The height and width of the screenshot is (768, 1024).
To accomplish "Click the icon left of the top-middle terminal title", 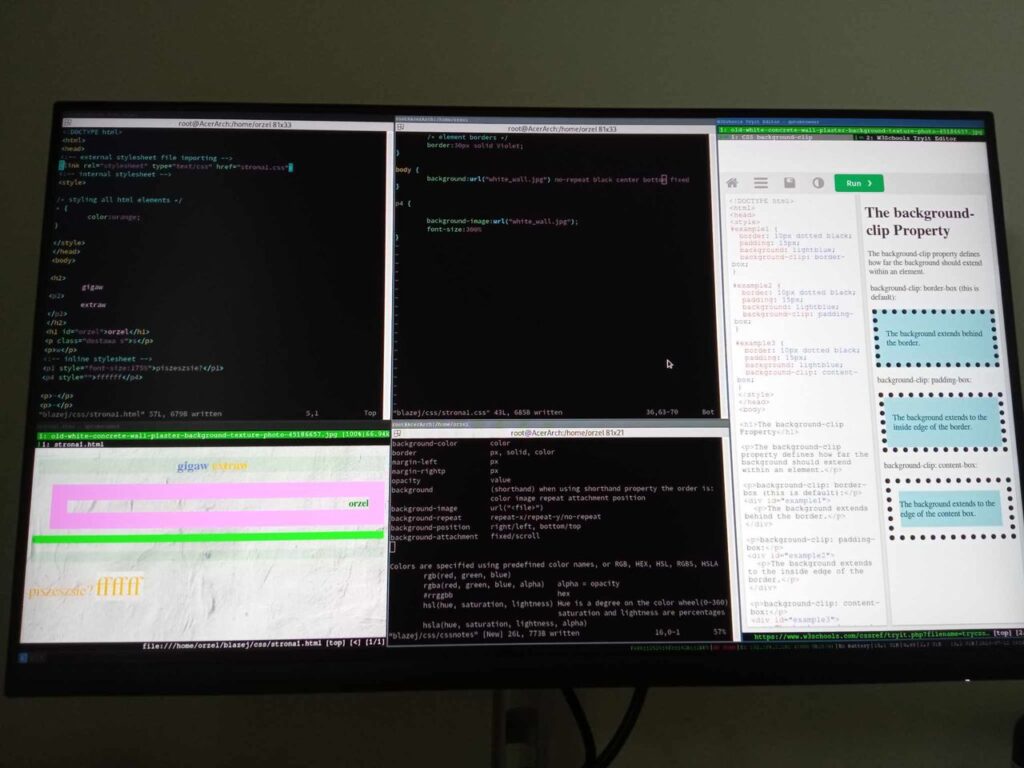I will pyautogui.click(x=398, y=128).
